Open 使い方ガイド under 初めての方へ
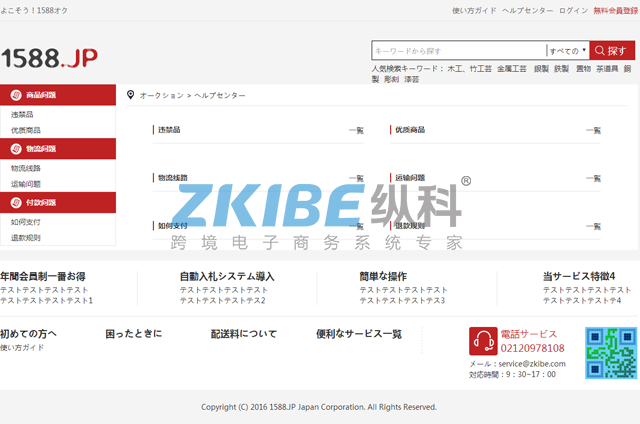The image size is (640, 424). 22,348
